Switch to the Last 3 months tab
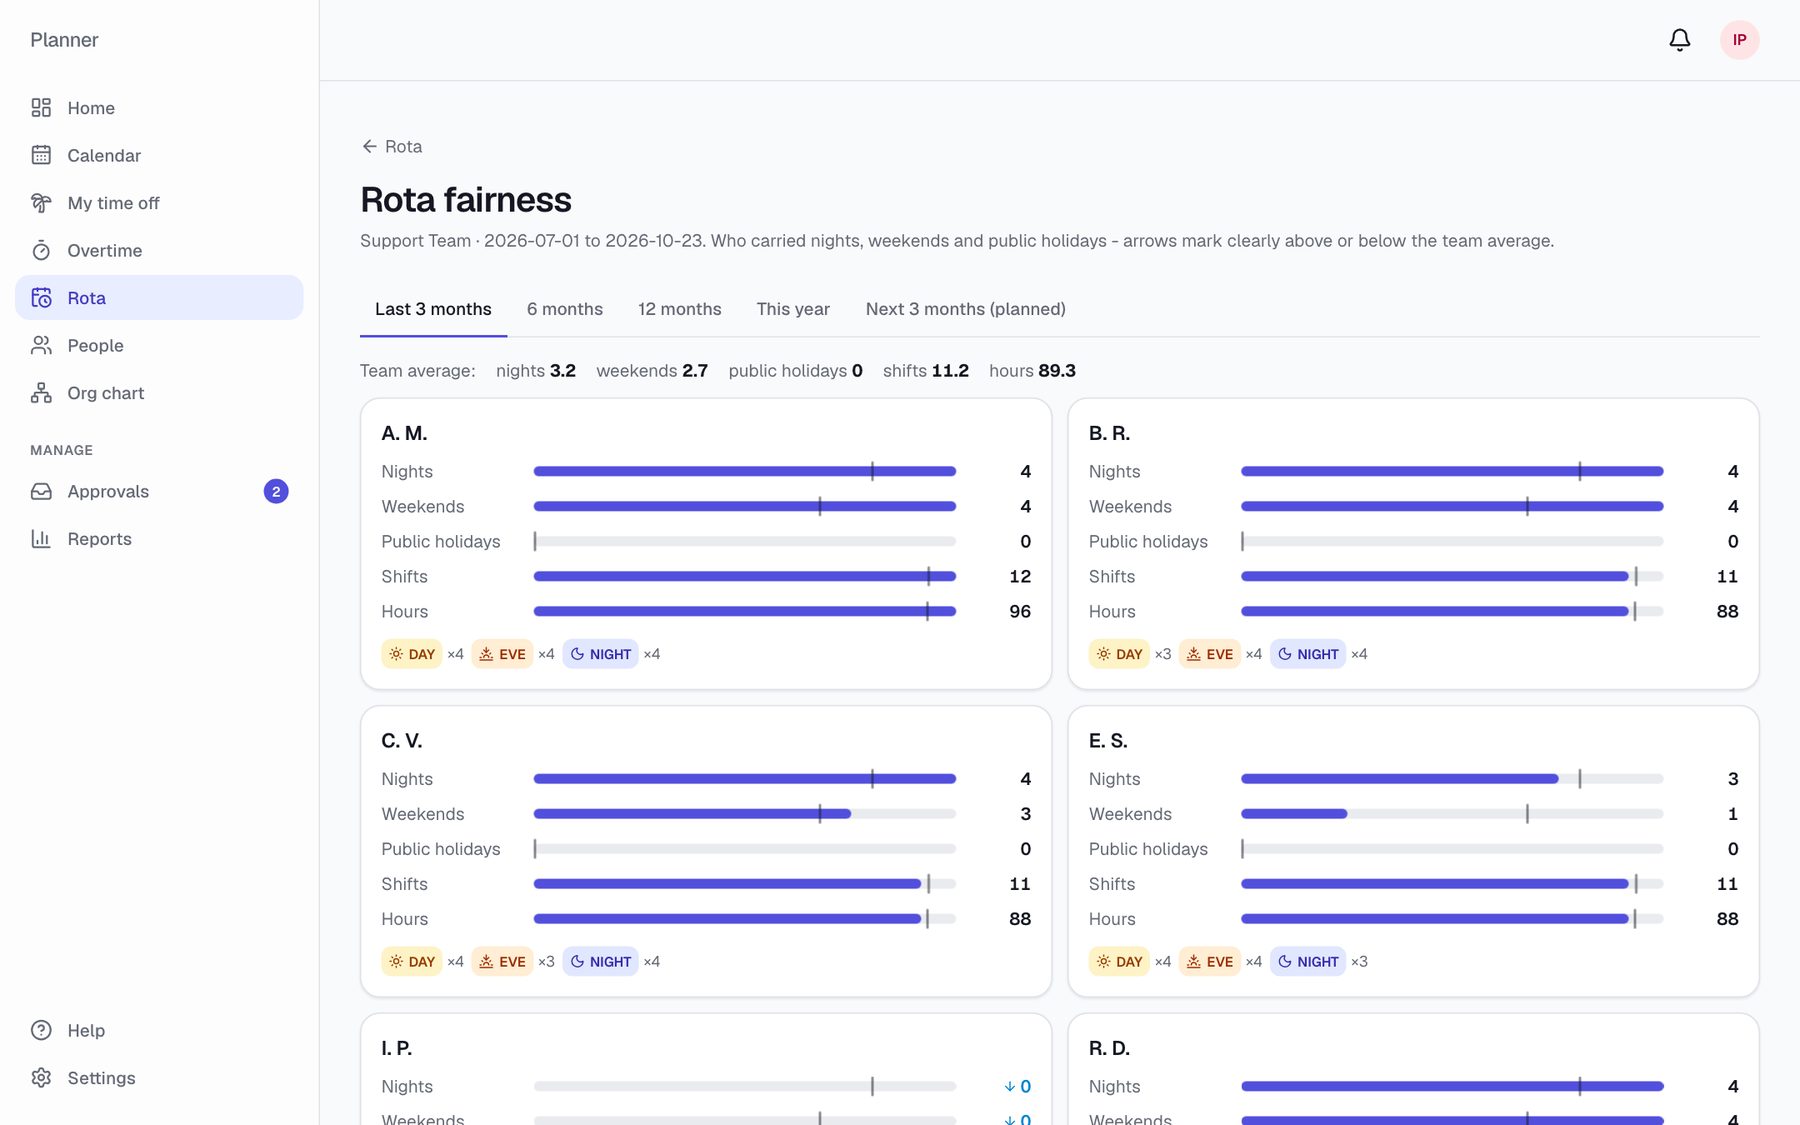 click(433, 309)
